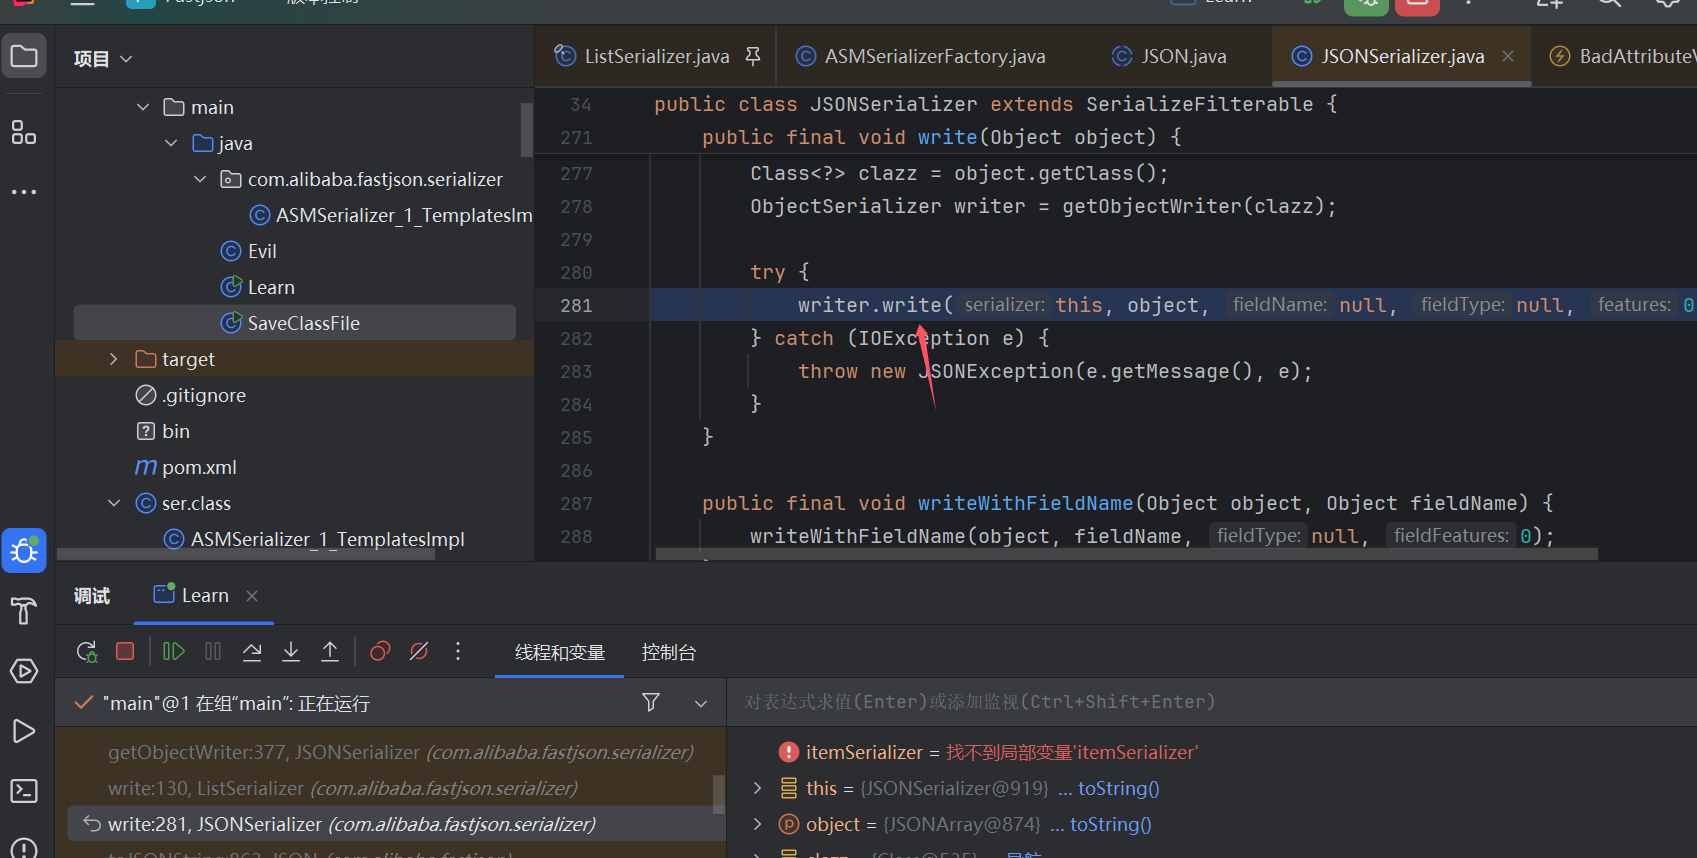Click toString() link for 'object' variable
Screen dimensions: 1697x858
point(1110,824)
